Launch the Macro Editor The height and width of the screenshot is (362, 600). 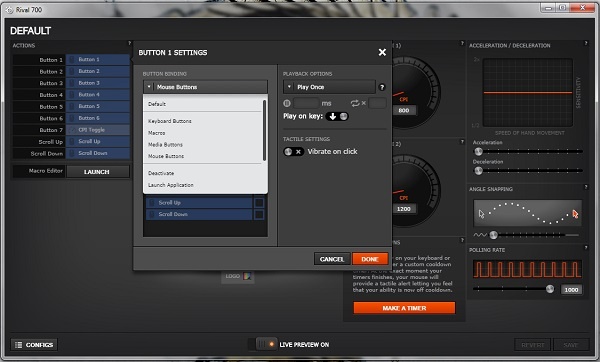tap(97, 172)
